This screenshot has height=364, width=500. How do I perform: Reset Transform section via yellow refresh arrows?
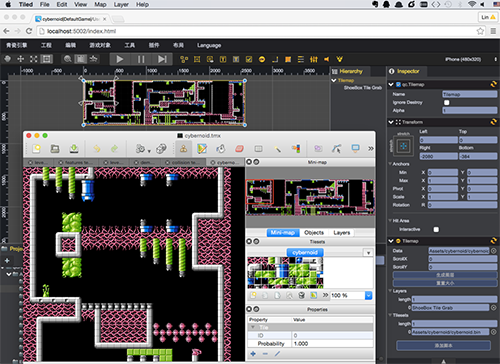tap(494, 122)
